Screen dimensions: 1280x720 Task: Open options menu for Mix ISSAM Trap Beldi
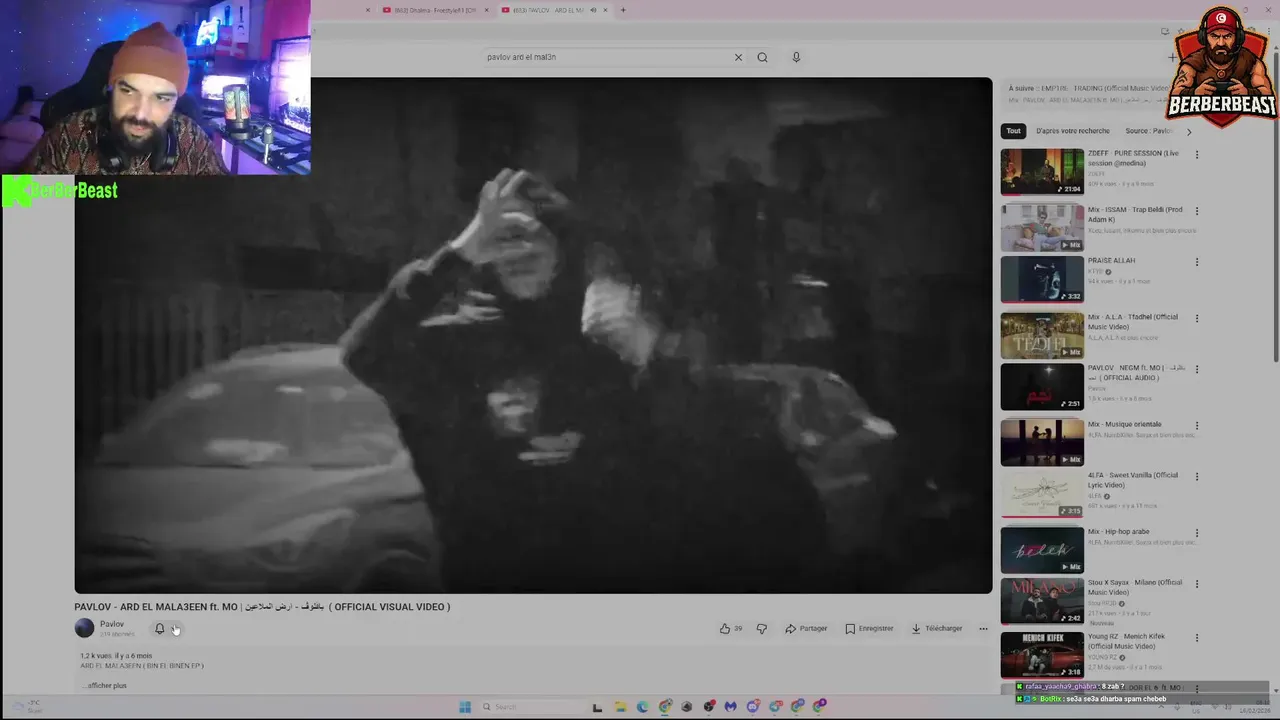tap(1196, 211)
